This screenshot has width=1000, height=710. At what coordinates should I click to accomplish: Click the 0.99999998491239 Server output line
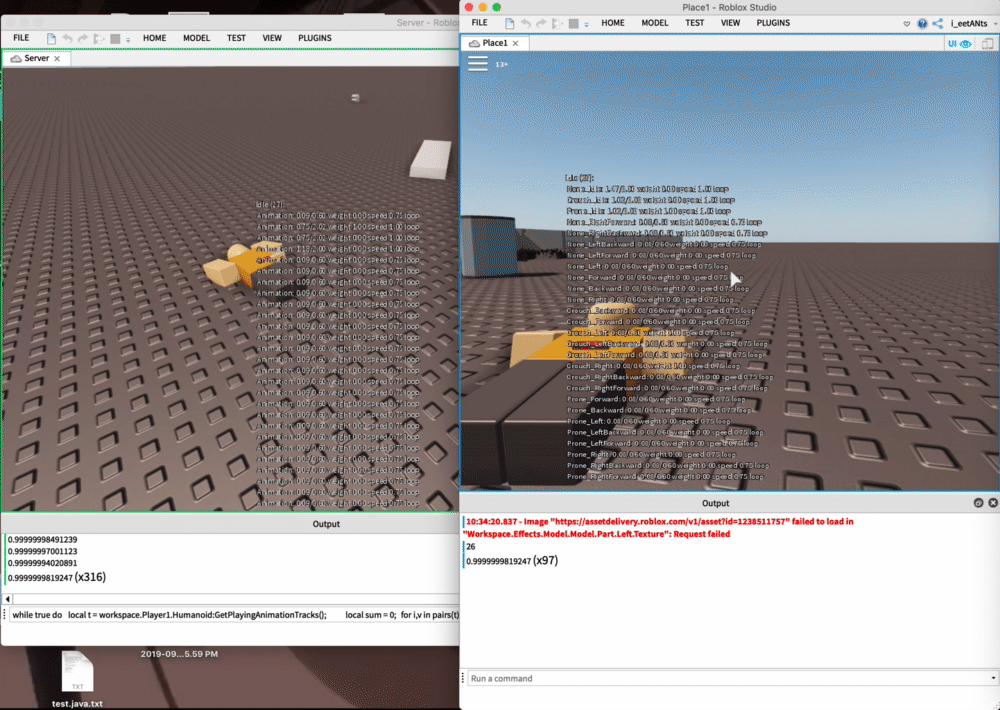42,540
